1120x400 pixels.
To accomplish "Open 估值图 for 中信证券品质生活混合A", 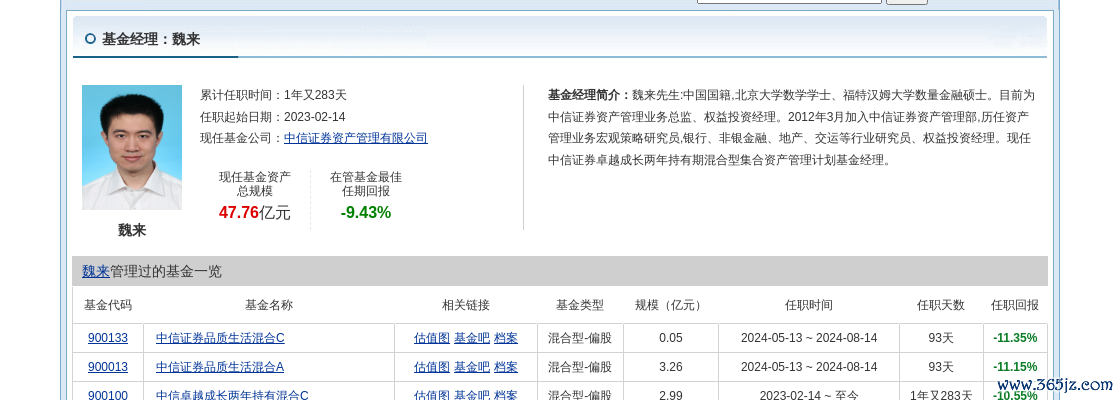I will tap(431, 366).
